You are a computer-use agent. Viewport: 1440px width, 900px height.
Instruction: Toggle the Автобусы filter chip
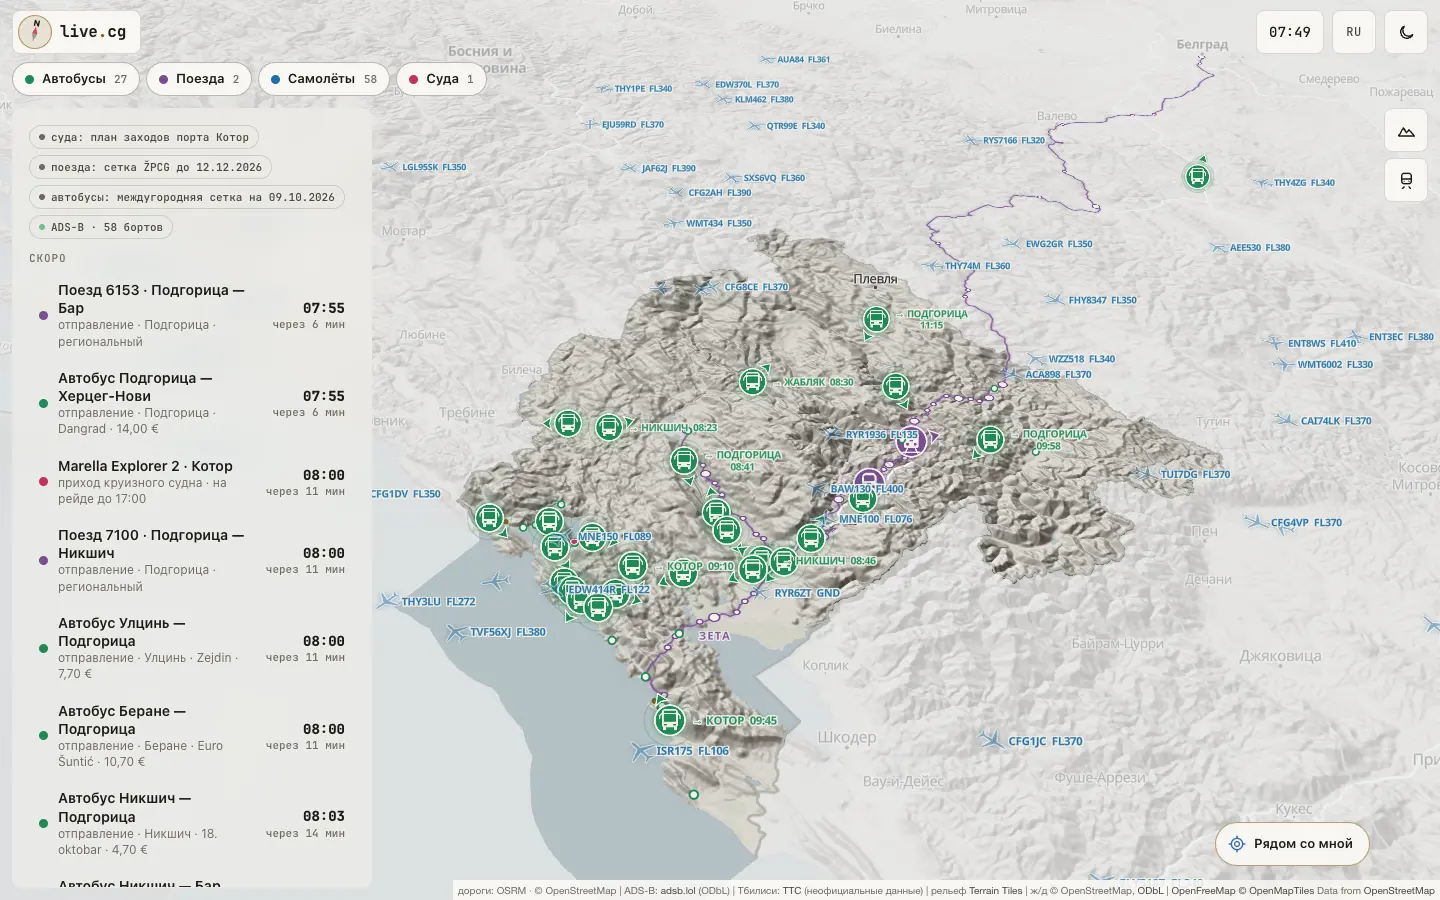coord(76,79)
